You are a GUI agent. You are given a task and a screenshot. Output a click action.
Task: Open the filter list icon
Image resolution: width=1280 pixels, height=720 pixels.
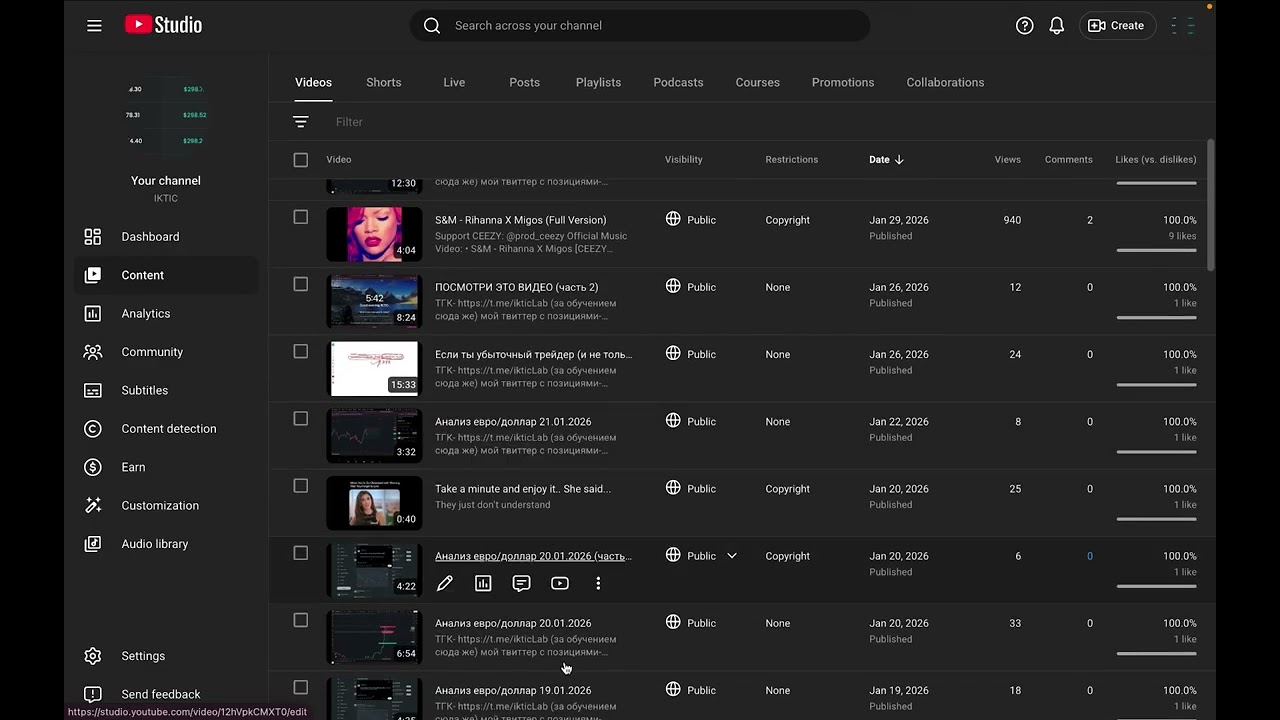coord(301,122)
